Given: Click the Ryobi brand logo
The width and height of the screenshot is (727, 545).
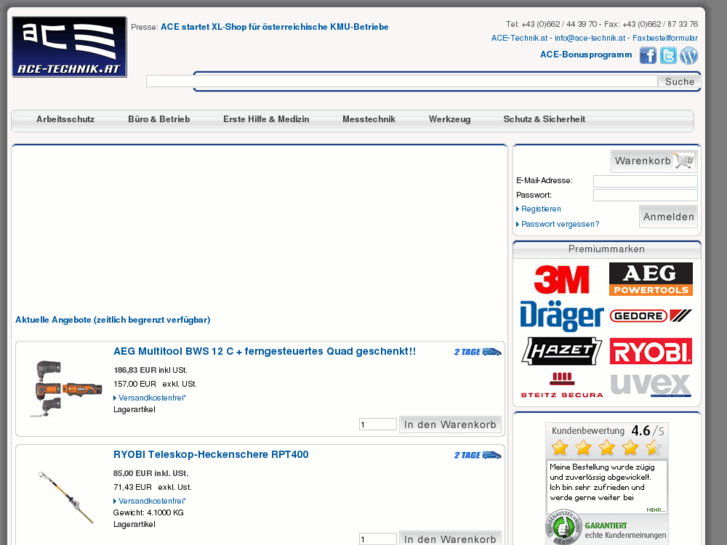Looking at the screenshot, I should 650,351.
